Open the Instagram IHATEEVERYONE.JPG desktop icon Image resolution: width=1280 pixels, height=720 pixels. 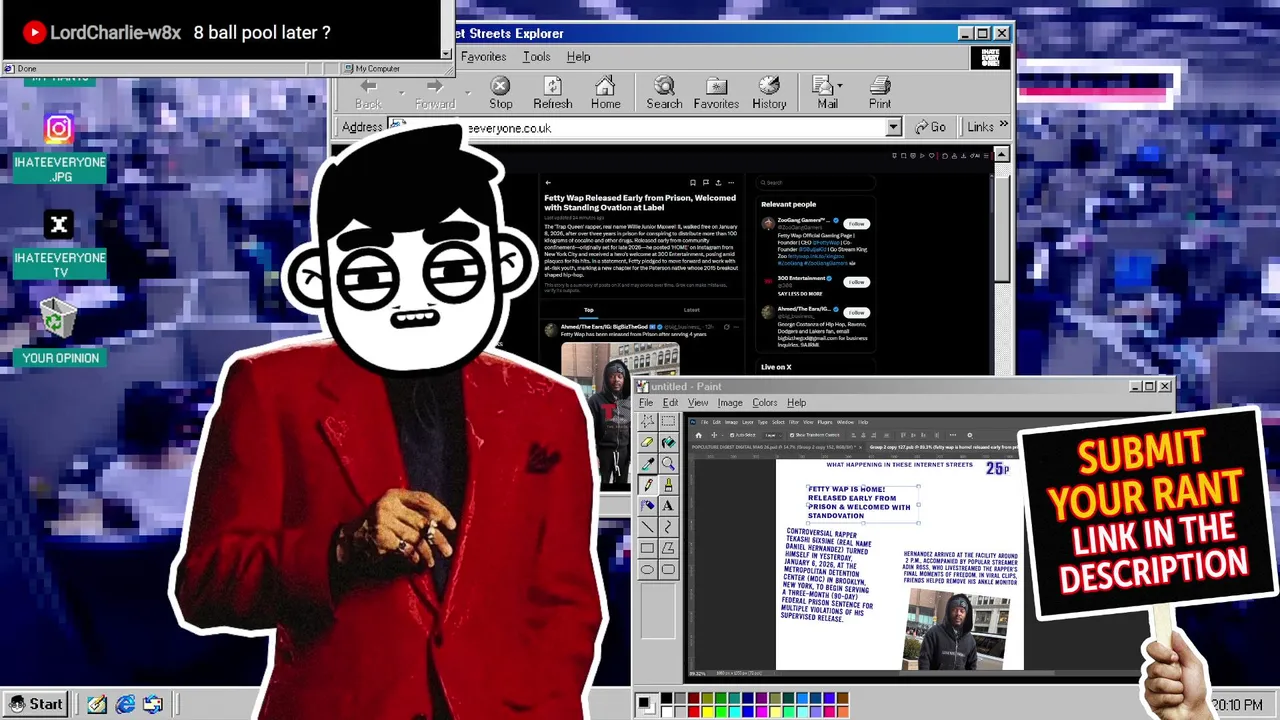click(59, 149)
